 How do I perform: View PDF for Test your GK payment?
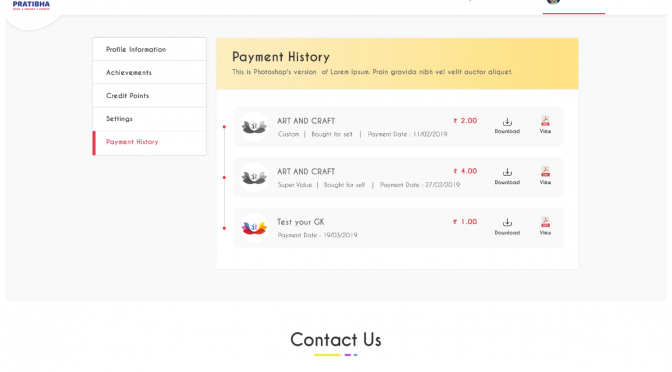(545, 226)
